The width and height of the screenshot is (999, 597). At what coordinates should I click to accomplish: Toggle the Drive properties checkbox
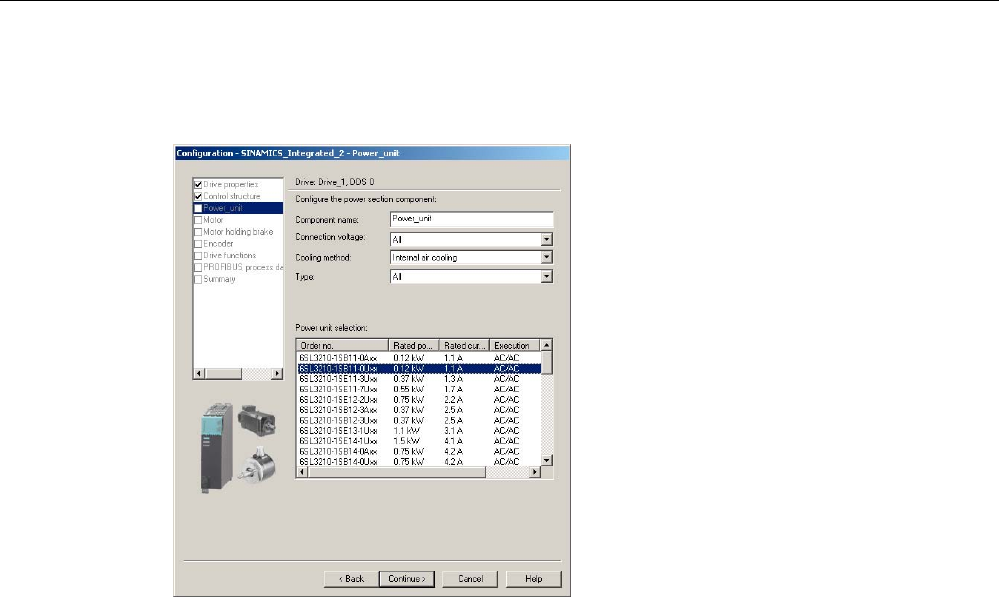click(198, 185)
